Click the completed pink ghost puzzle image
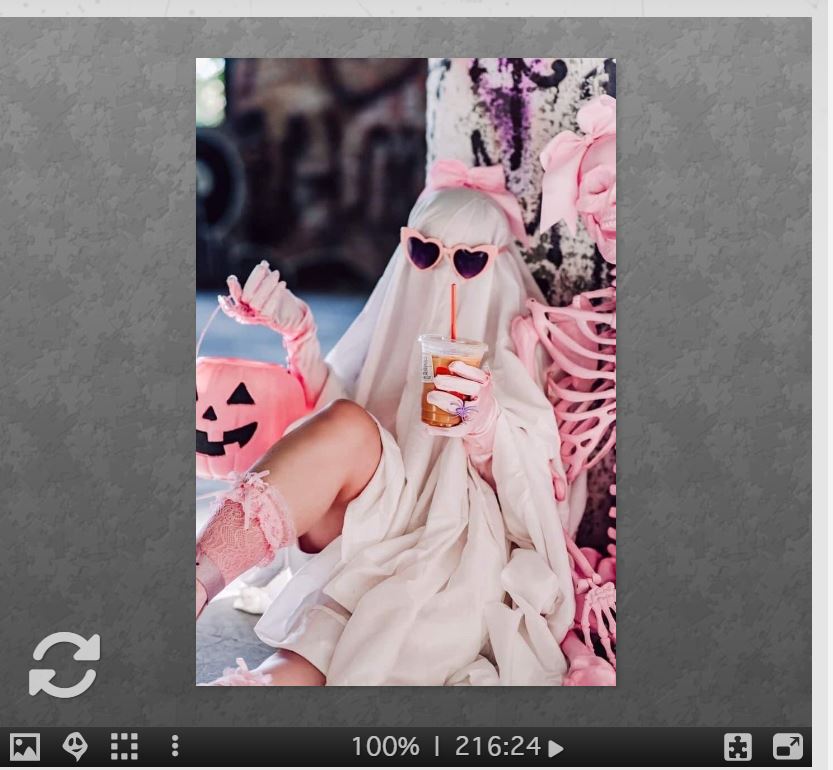Viewport: 833px width, 770px height. pyautogui.click(x=406, y=372)
